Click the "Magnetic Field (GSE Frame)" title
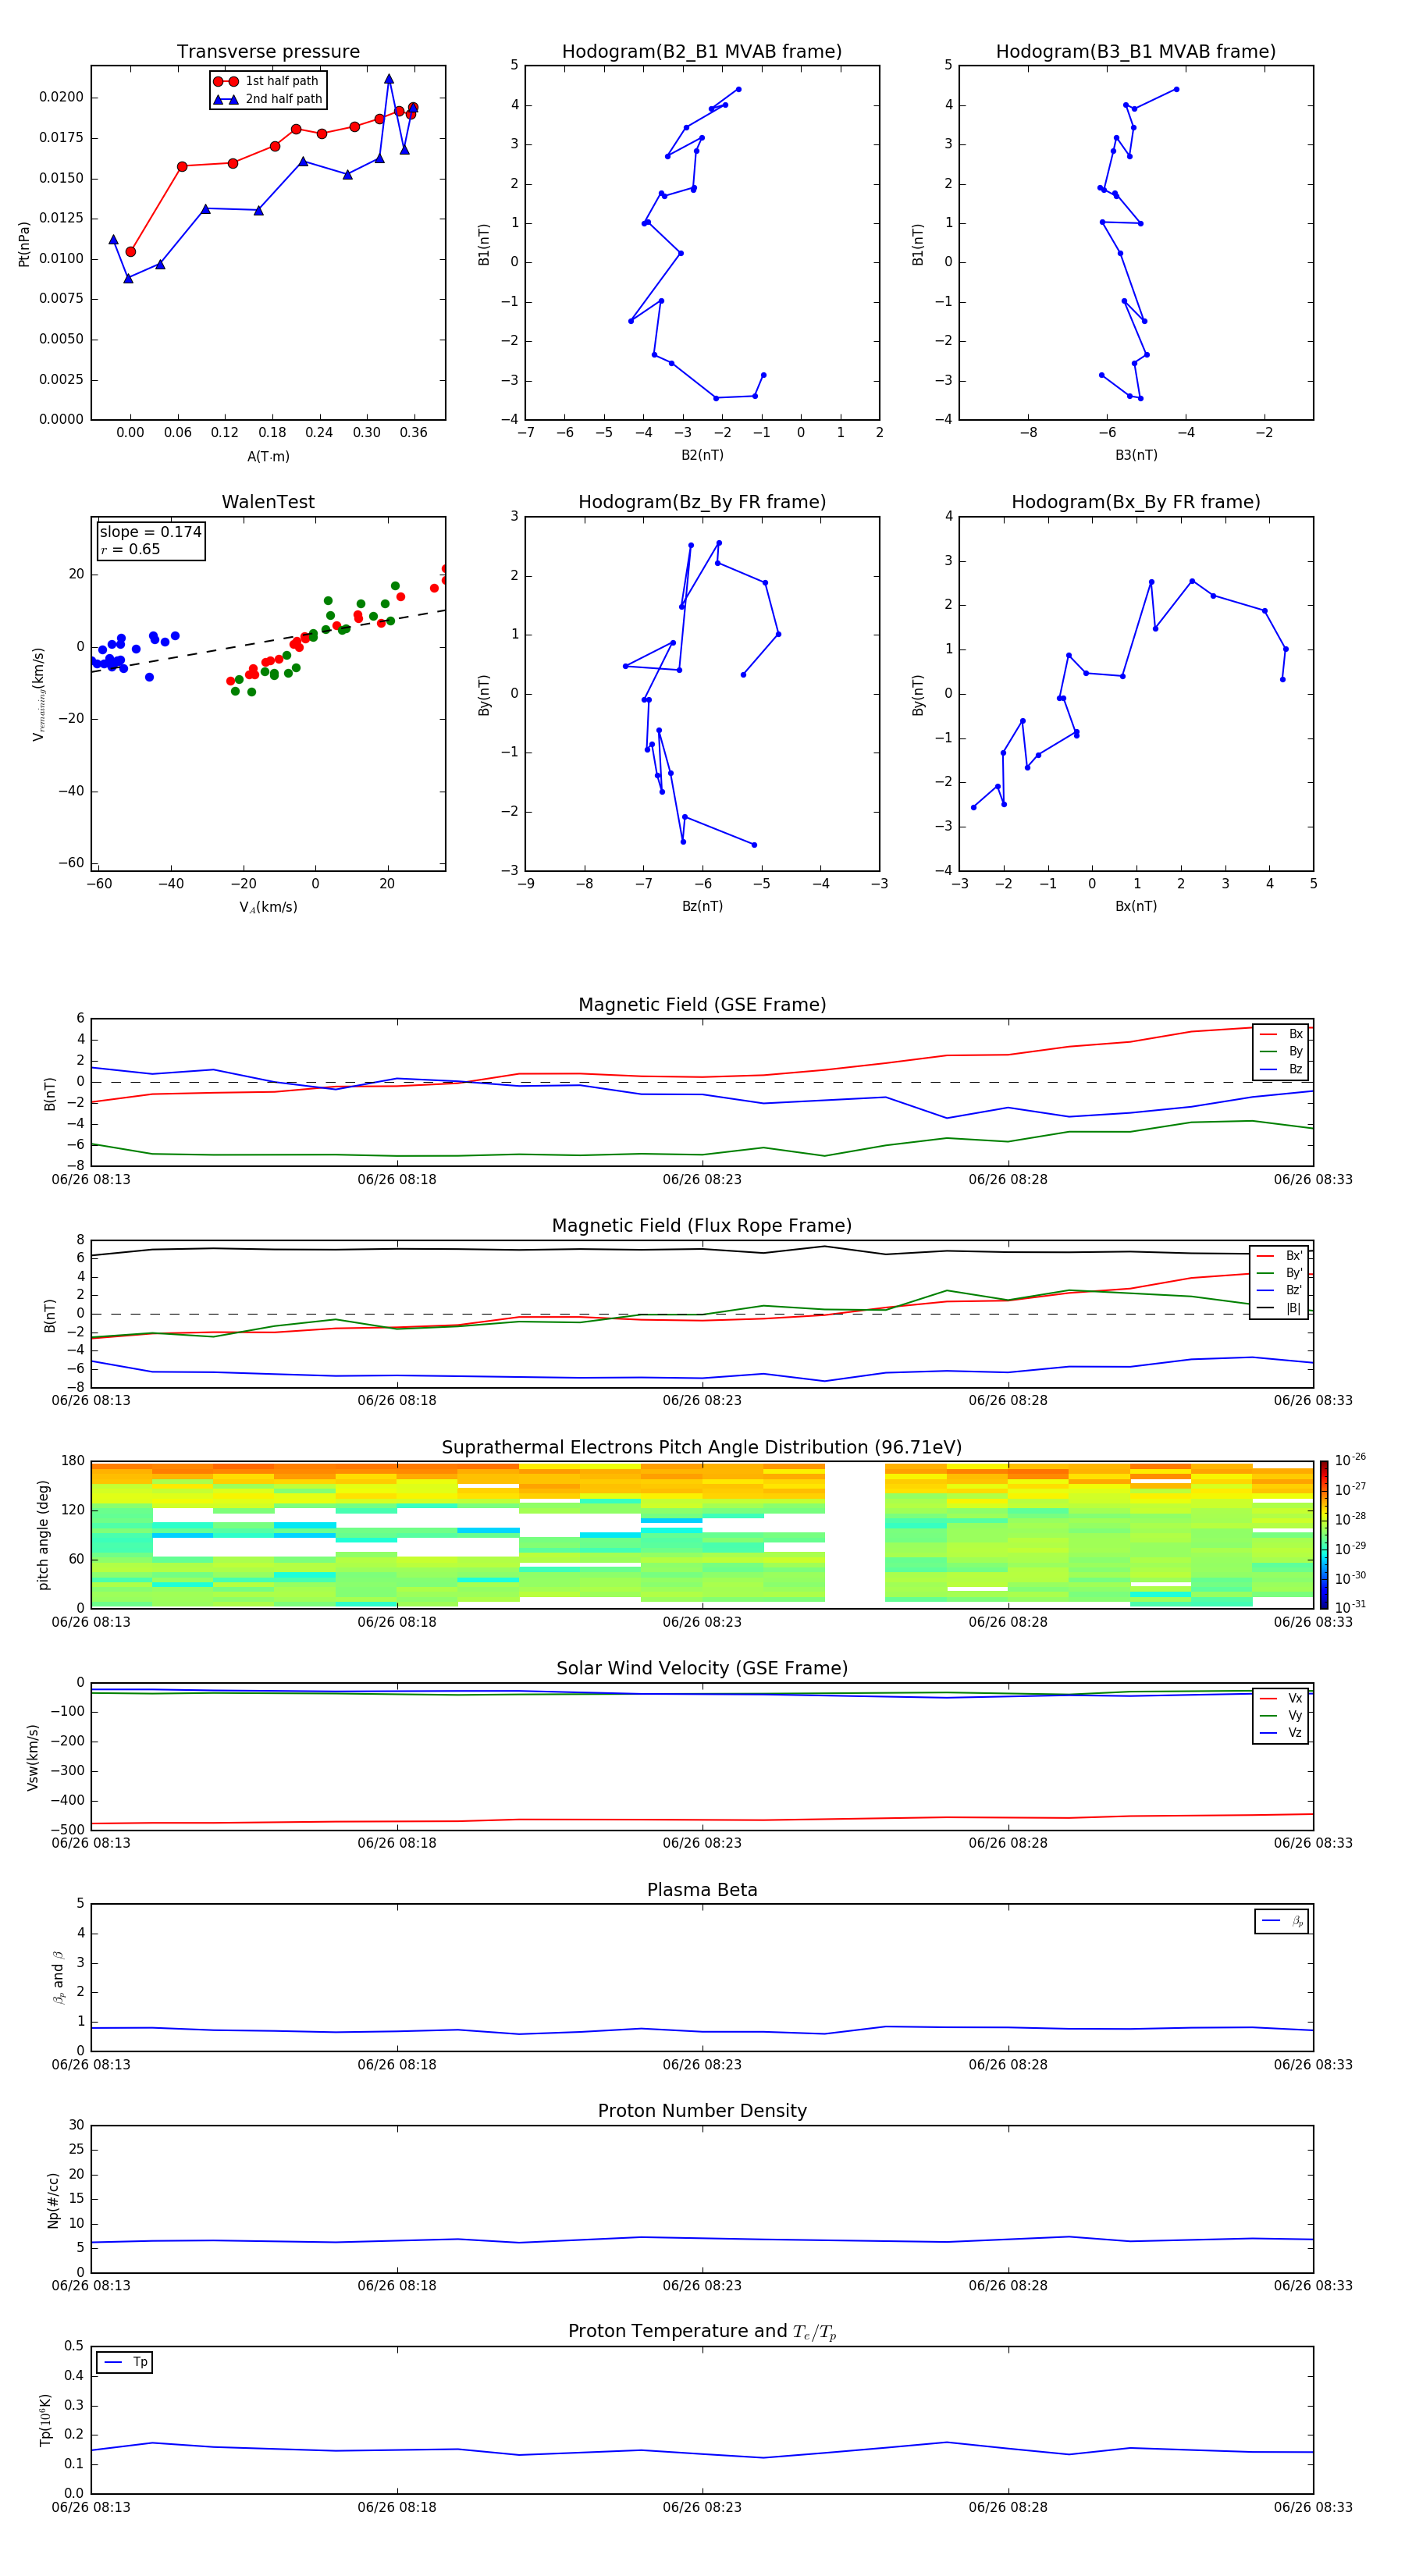Screen dimensions: 1405x2576 702,1004
